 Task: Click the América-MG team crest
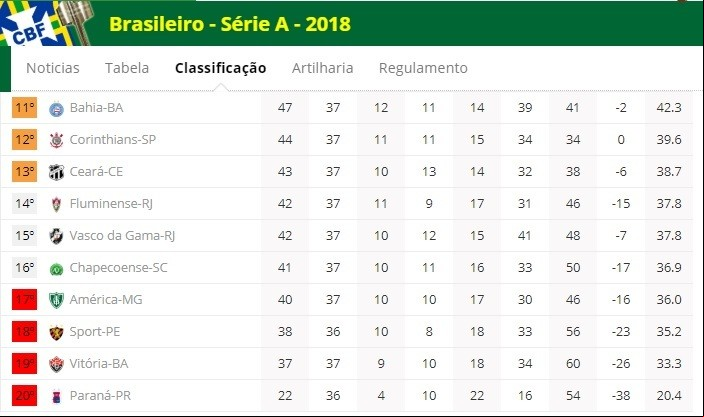click(56, 300)
